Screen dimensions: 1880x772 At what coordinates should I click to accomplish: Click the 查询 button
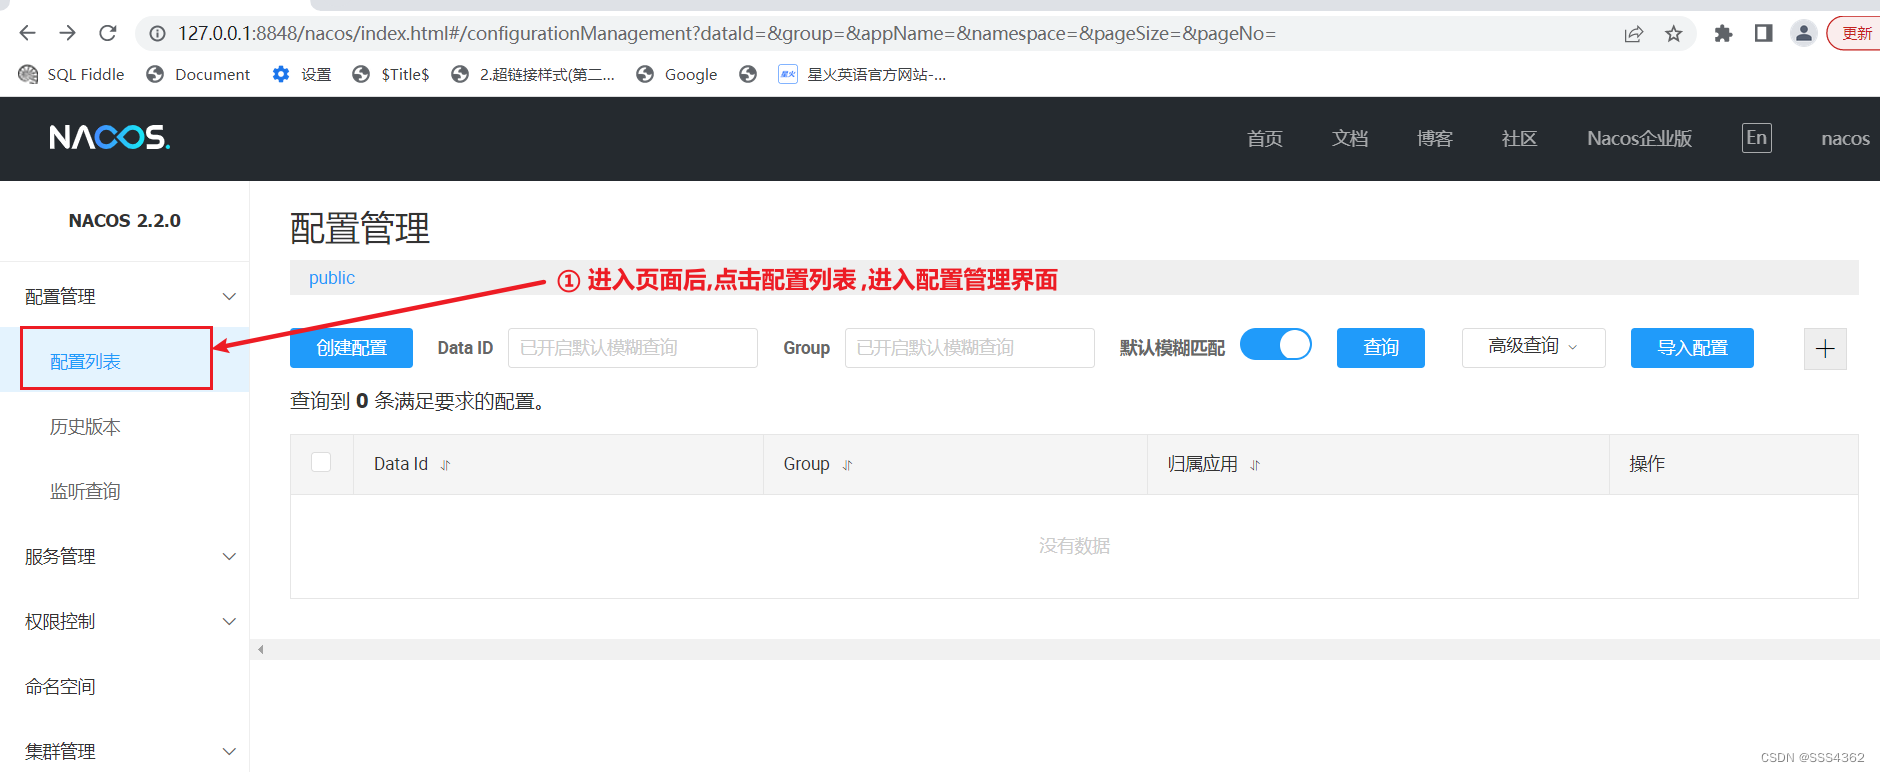tap(1381, 348)
